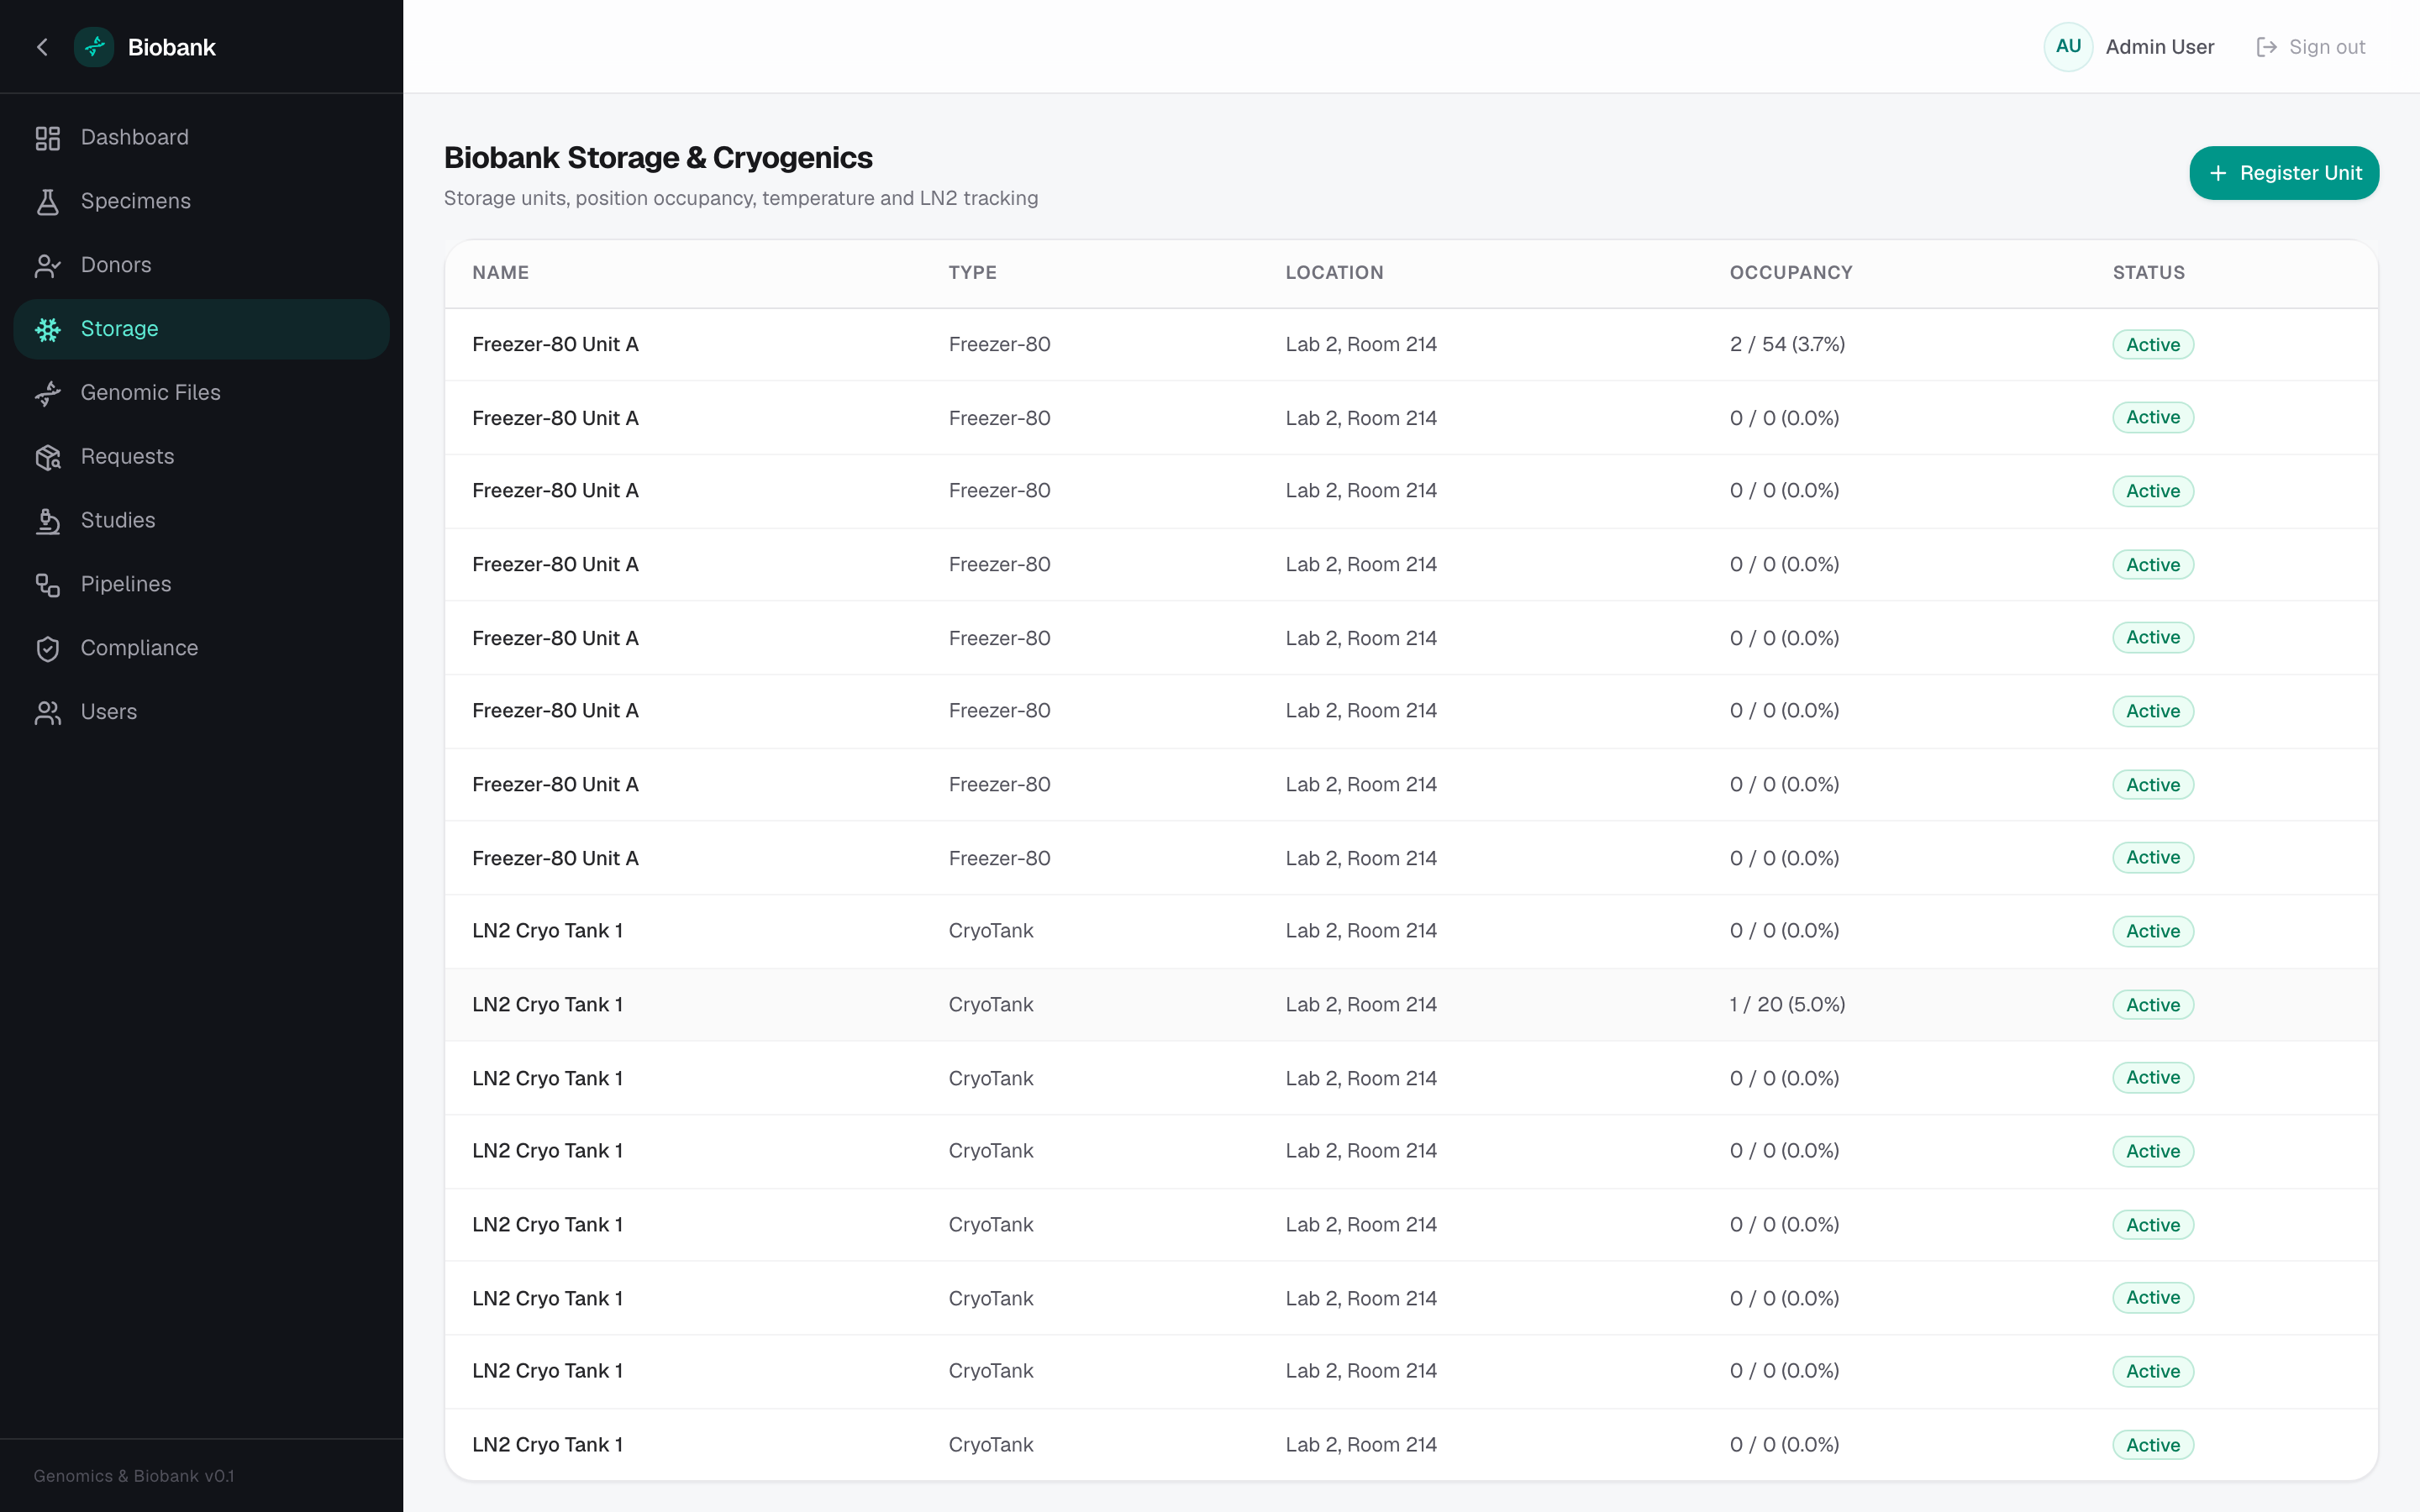
Task: Click the Biobank title in the sidebar
Action: click(x=172, y=47)
